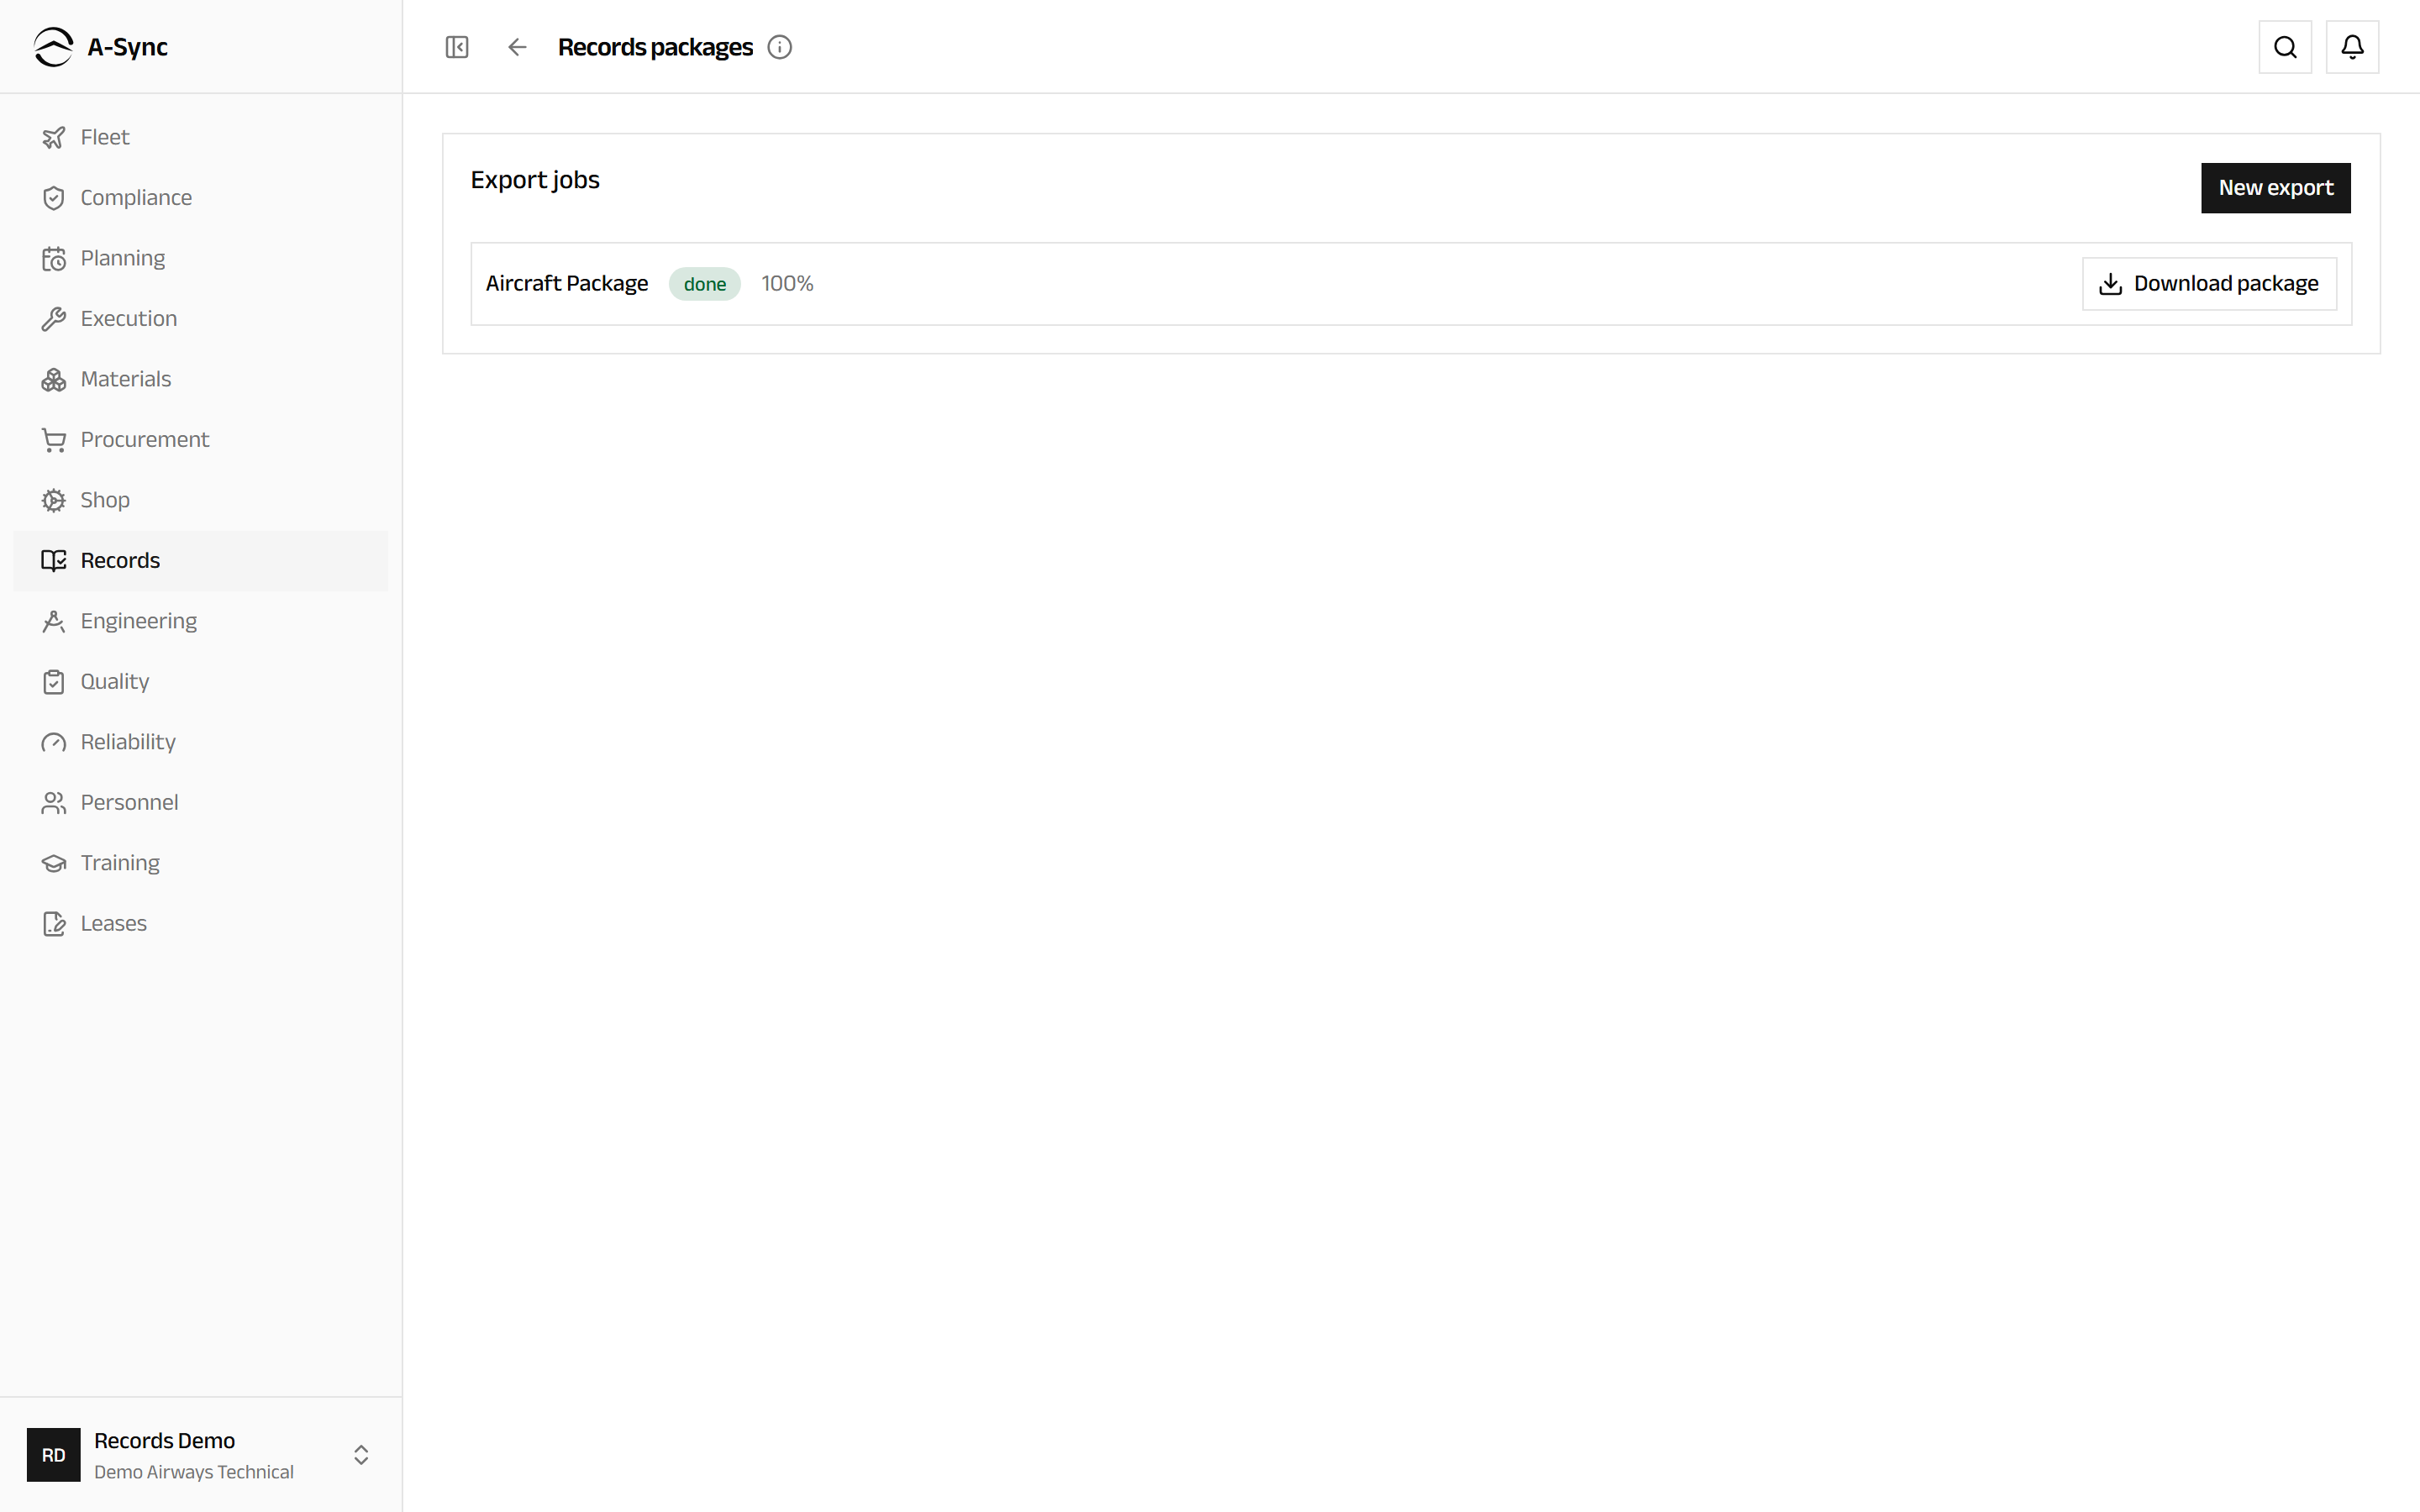Click the Quality clipboard icon
Screen dimensions: 2420x1512
pyautogui.click(x=54, y=682)
